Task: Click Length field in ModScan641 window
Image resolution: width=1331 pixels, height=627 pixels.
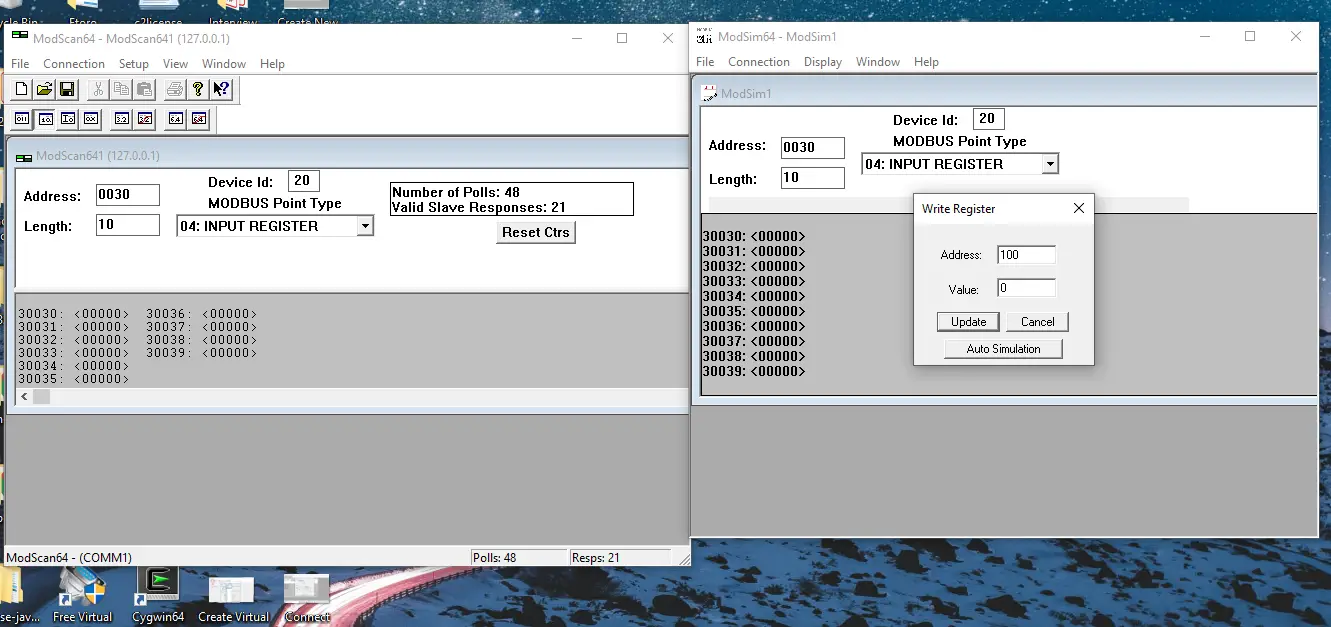Action: click(x=128, y=225)
